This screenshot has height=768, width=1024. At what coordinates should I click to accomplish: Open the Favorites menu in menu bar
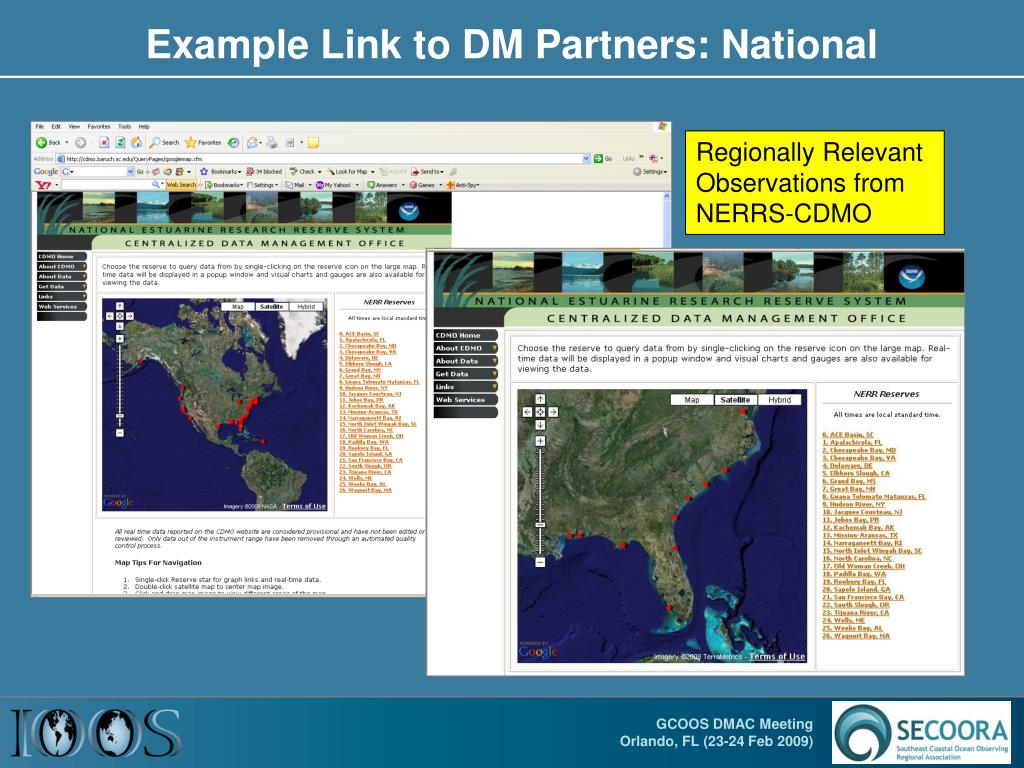(99, 127)
